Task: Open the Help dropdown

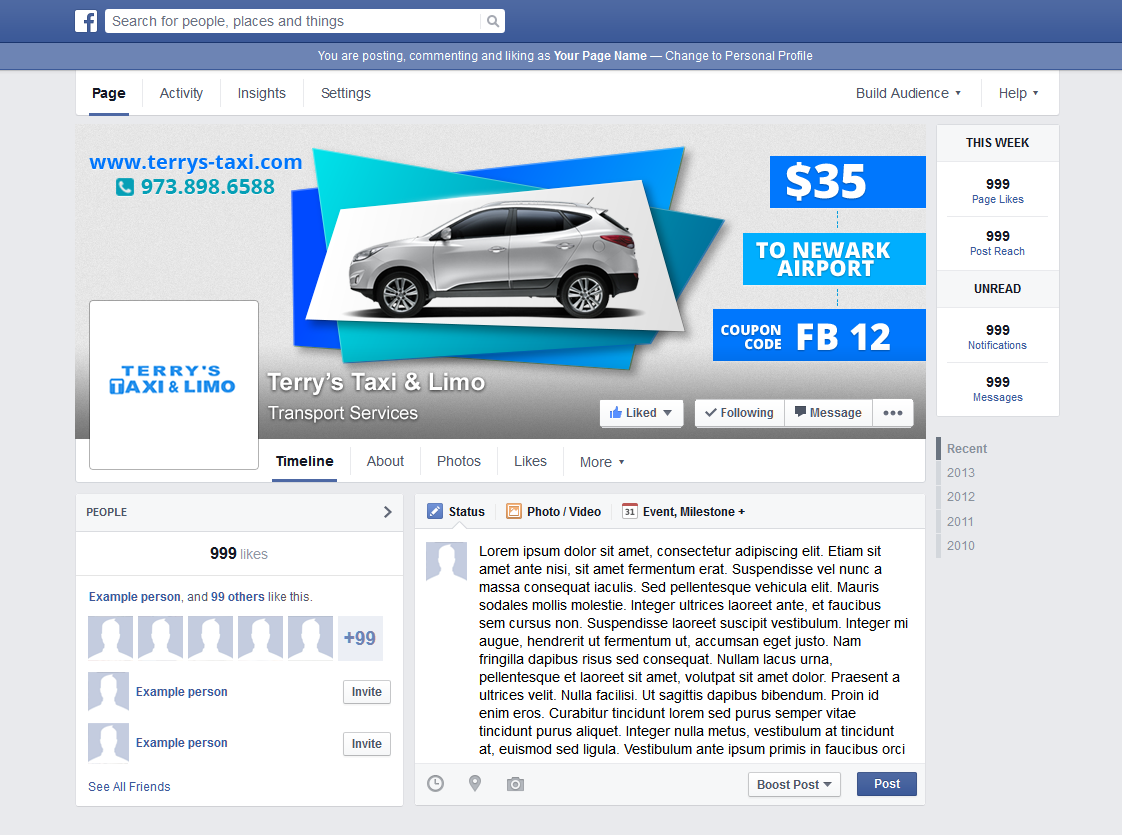Action: click(x=1018, y=93)
